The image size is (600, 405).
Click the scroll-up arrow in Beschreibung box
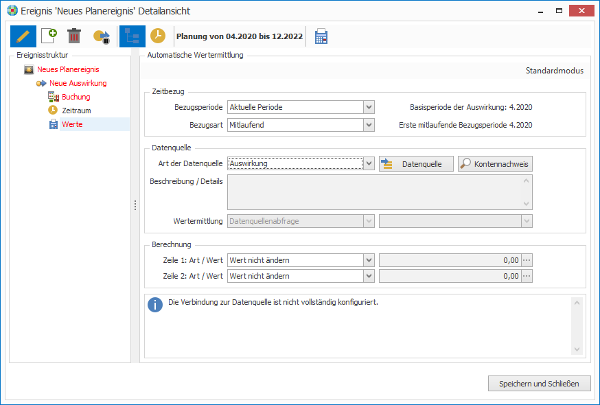[x=527, y=181]
